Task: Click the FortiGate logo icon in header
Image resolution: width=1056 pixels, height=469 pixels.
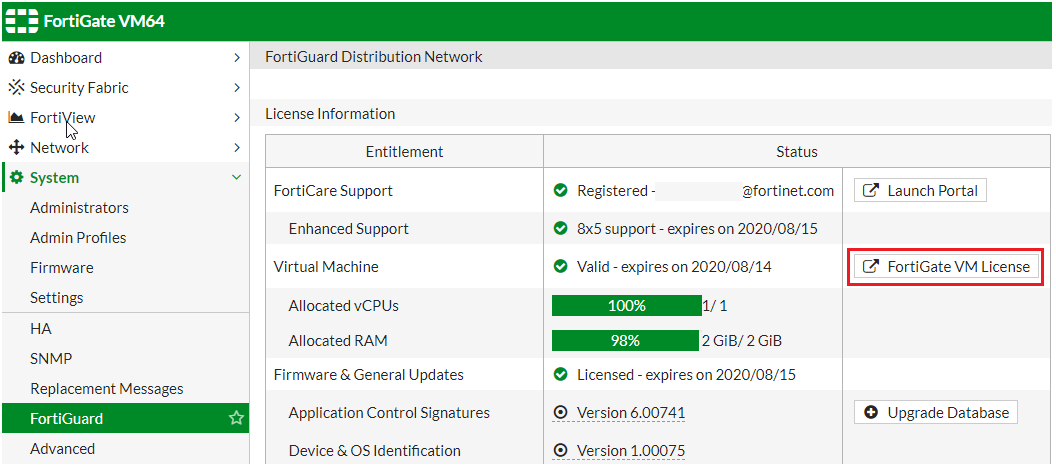Action: [x=22, y=20]
